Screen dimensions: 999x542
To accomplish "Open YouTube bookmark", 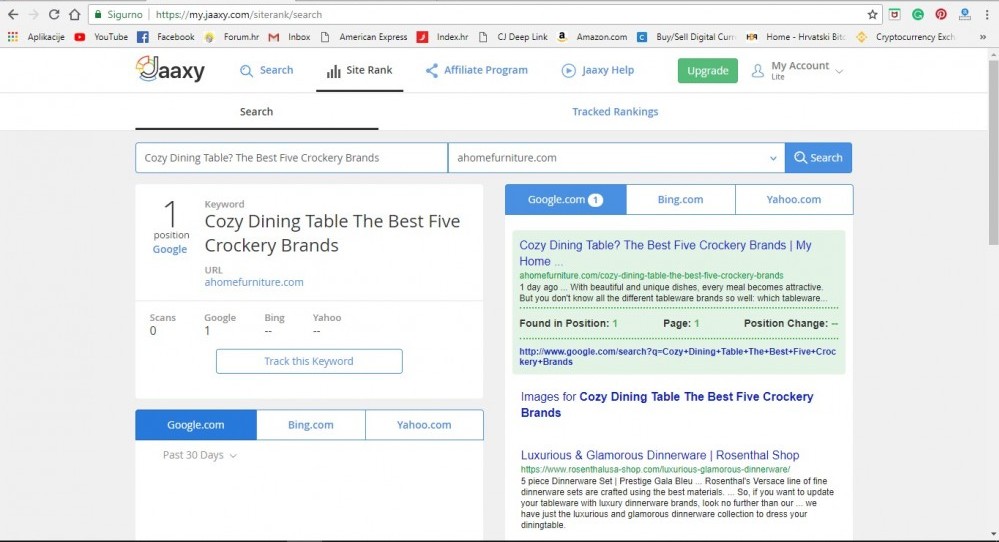I will coord(101,37).
